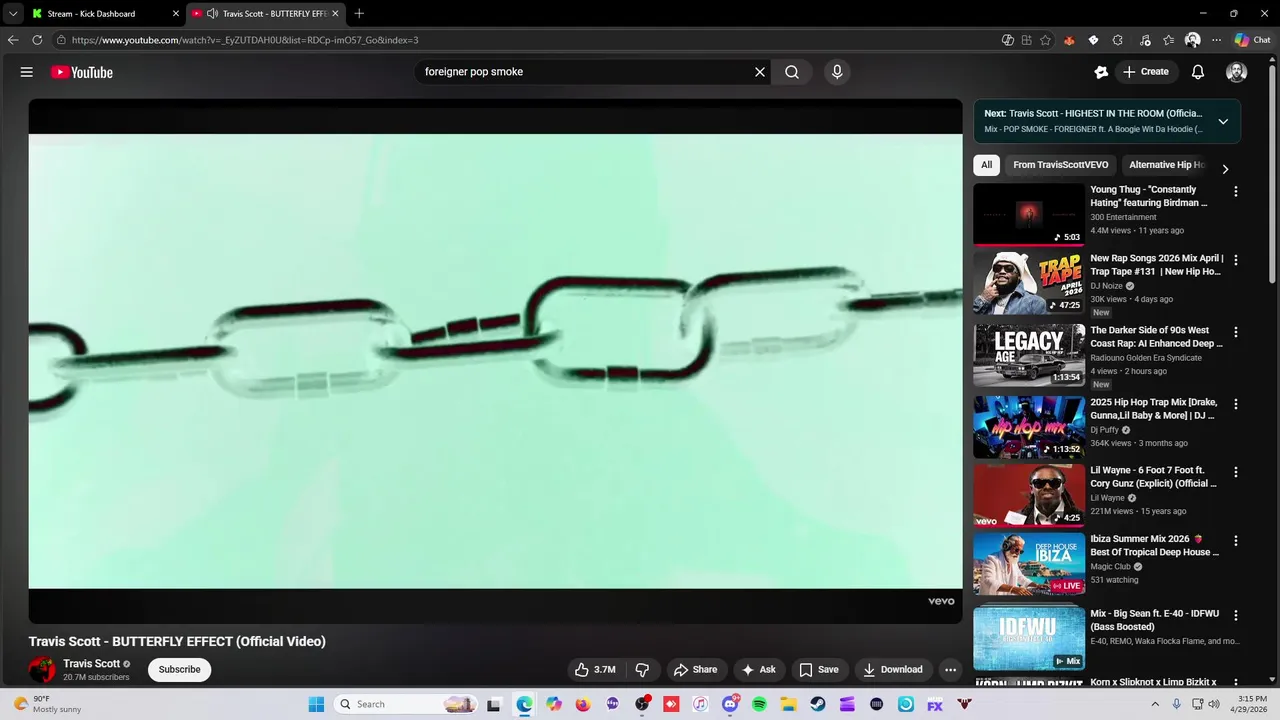
Task: Open the browser Settings and more ellipsis
Action: (x=1216, y=40)
